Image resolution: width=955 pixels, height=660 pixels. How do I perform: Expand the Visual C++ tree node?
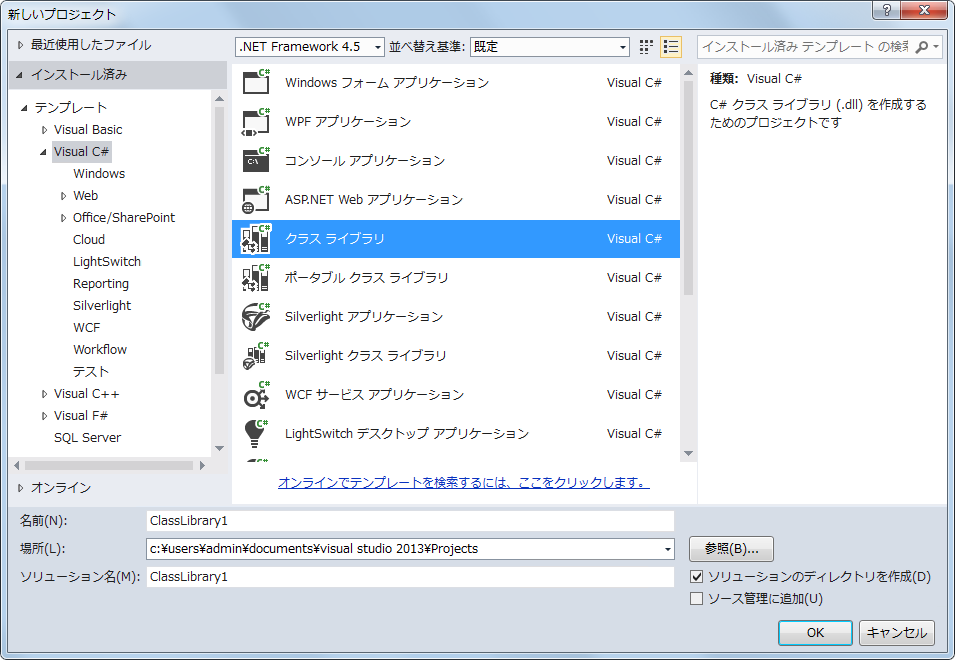tap(44, 394)
